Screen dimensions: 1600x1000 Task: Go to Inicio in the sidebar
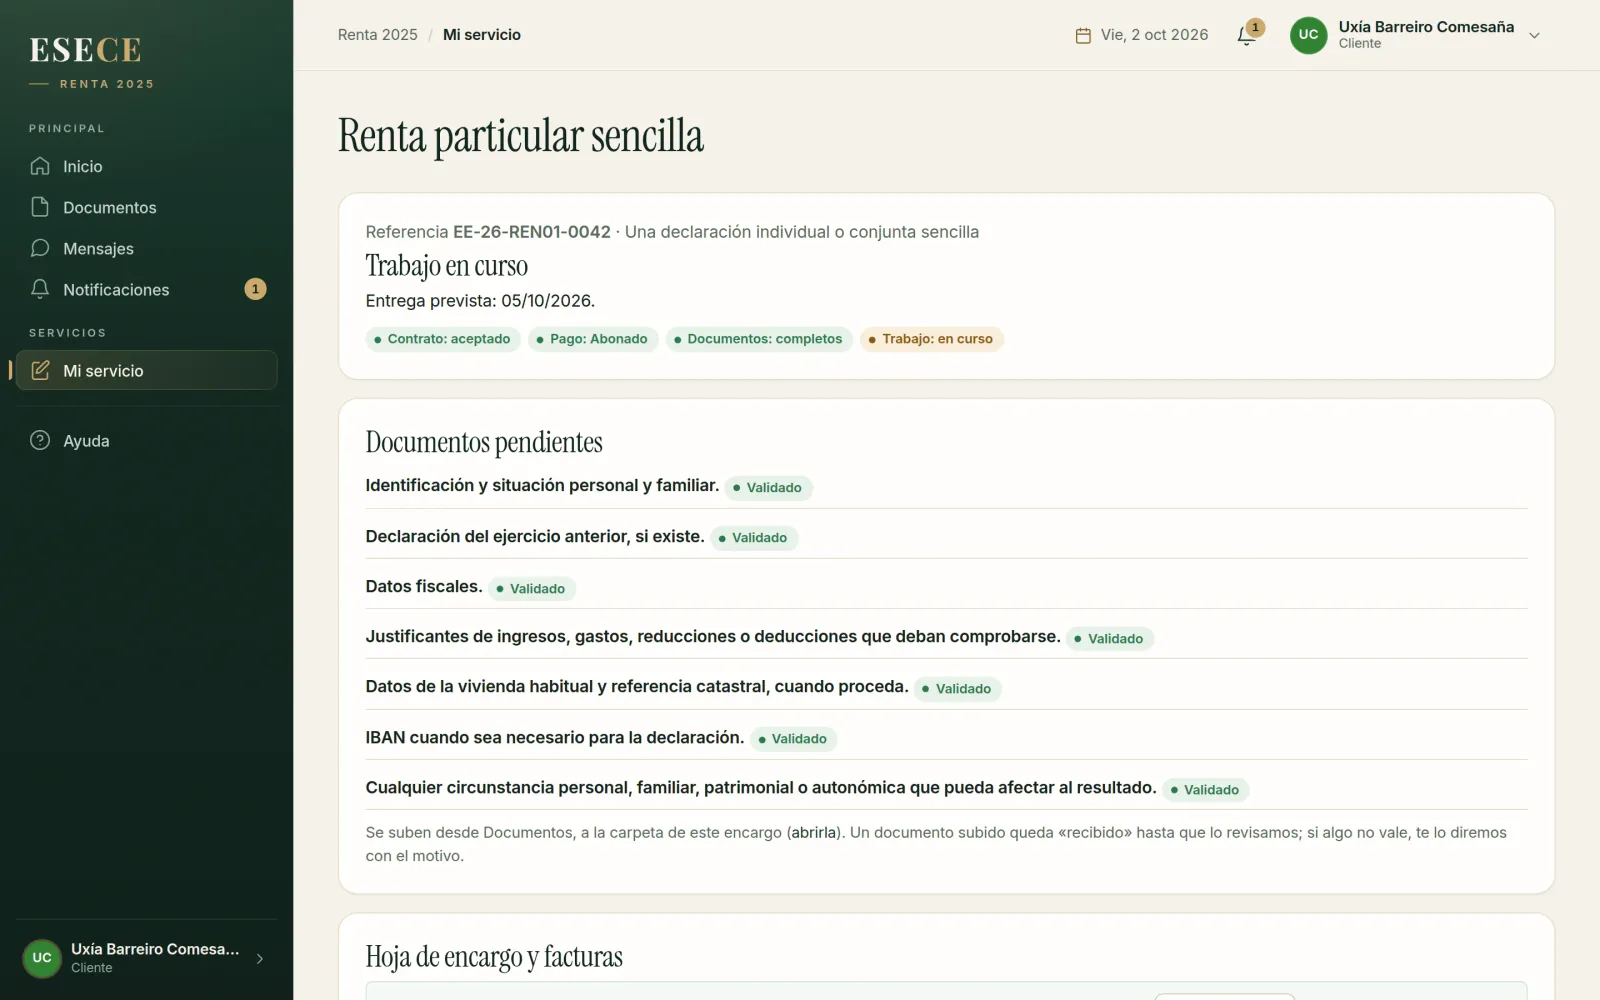coord(146,166)
